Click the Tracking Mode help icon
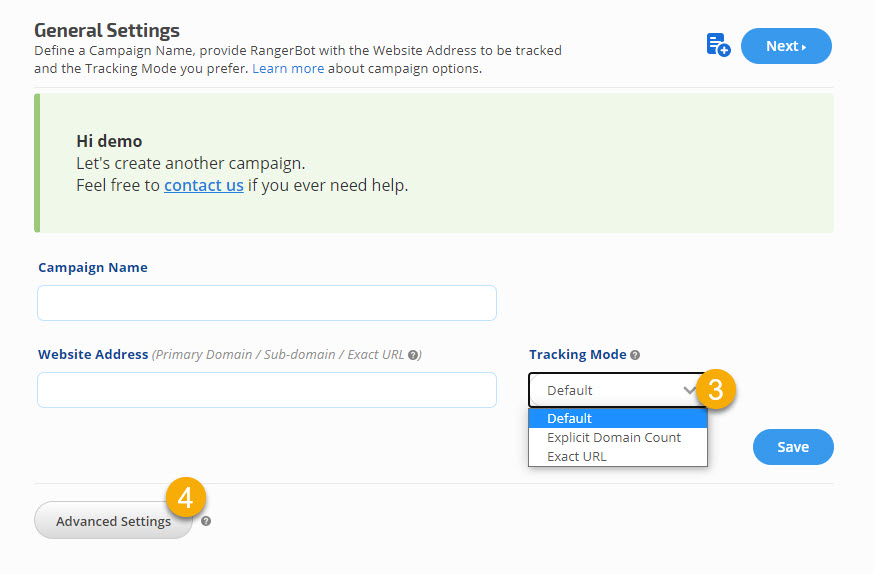 click(635, 355)
